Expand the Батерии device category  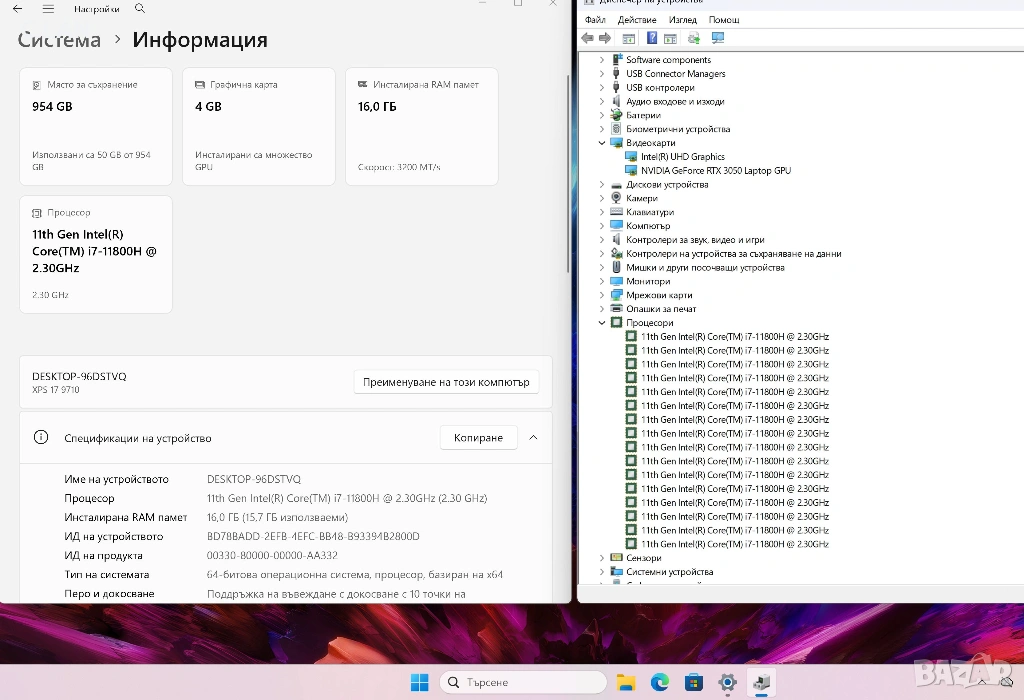602,115
